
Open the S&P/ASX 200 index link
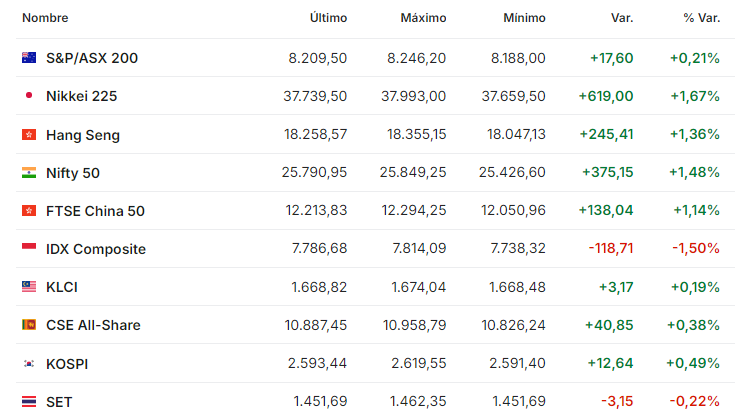pyautogui.click(x=92, y=58)
